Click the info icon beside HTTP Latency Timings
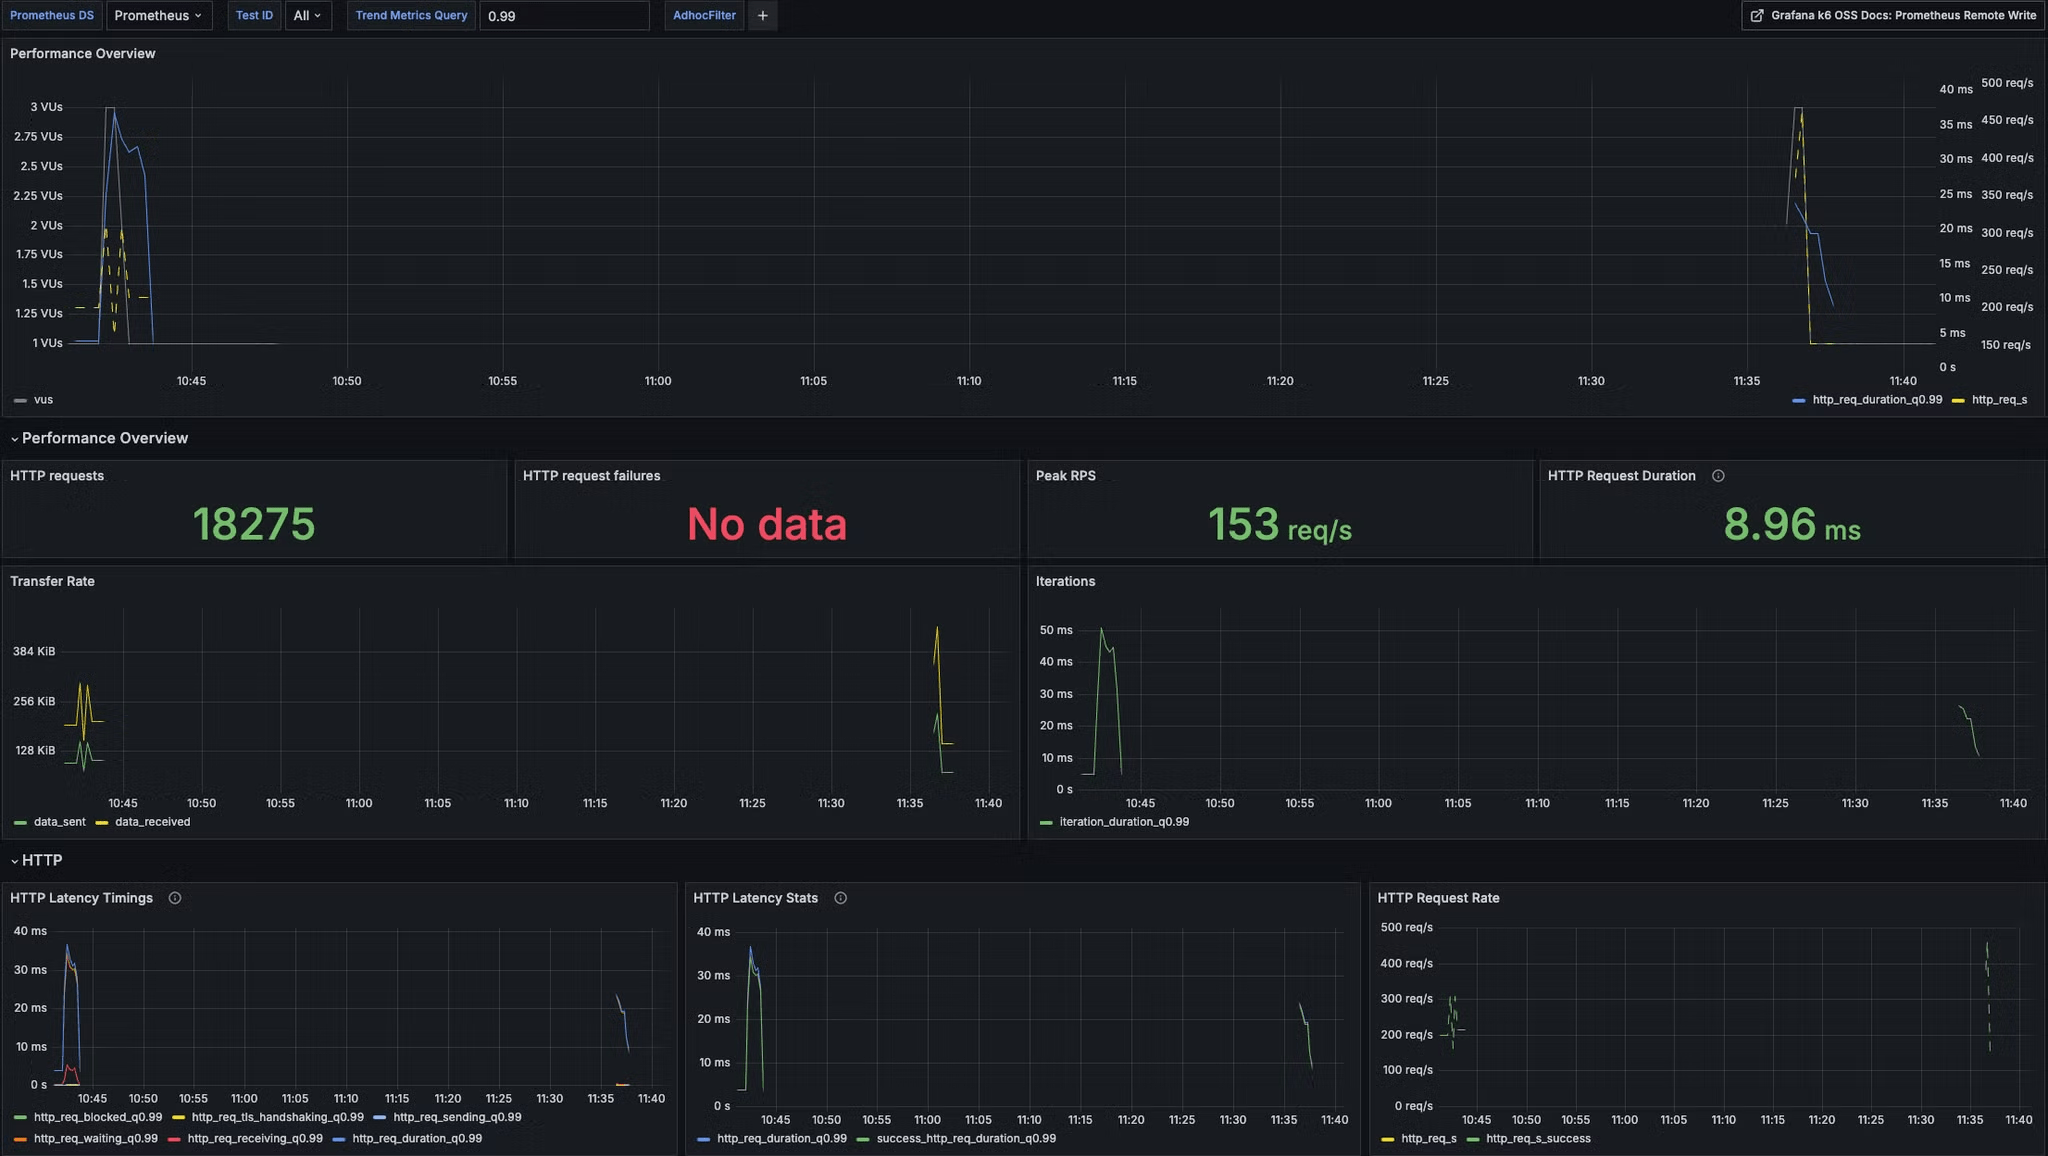The width and height of the screenshot is (2048, 1156). tap(175, 898)
